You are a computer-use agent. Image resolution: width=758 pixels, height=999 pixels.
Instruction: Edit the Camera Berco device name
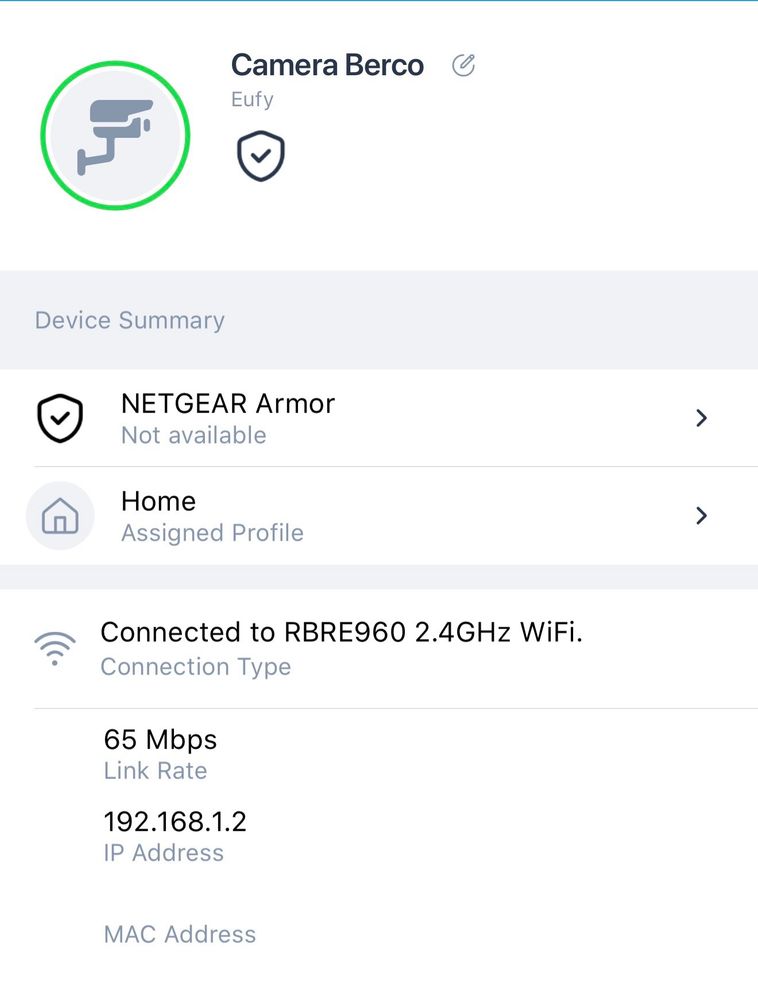click(x=463, y=66)
